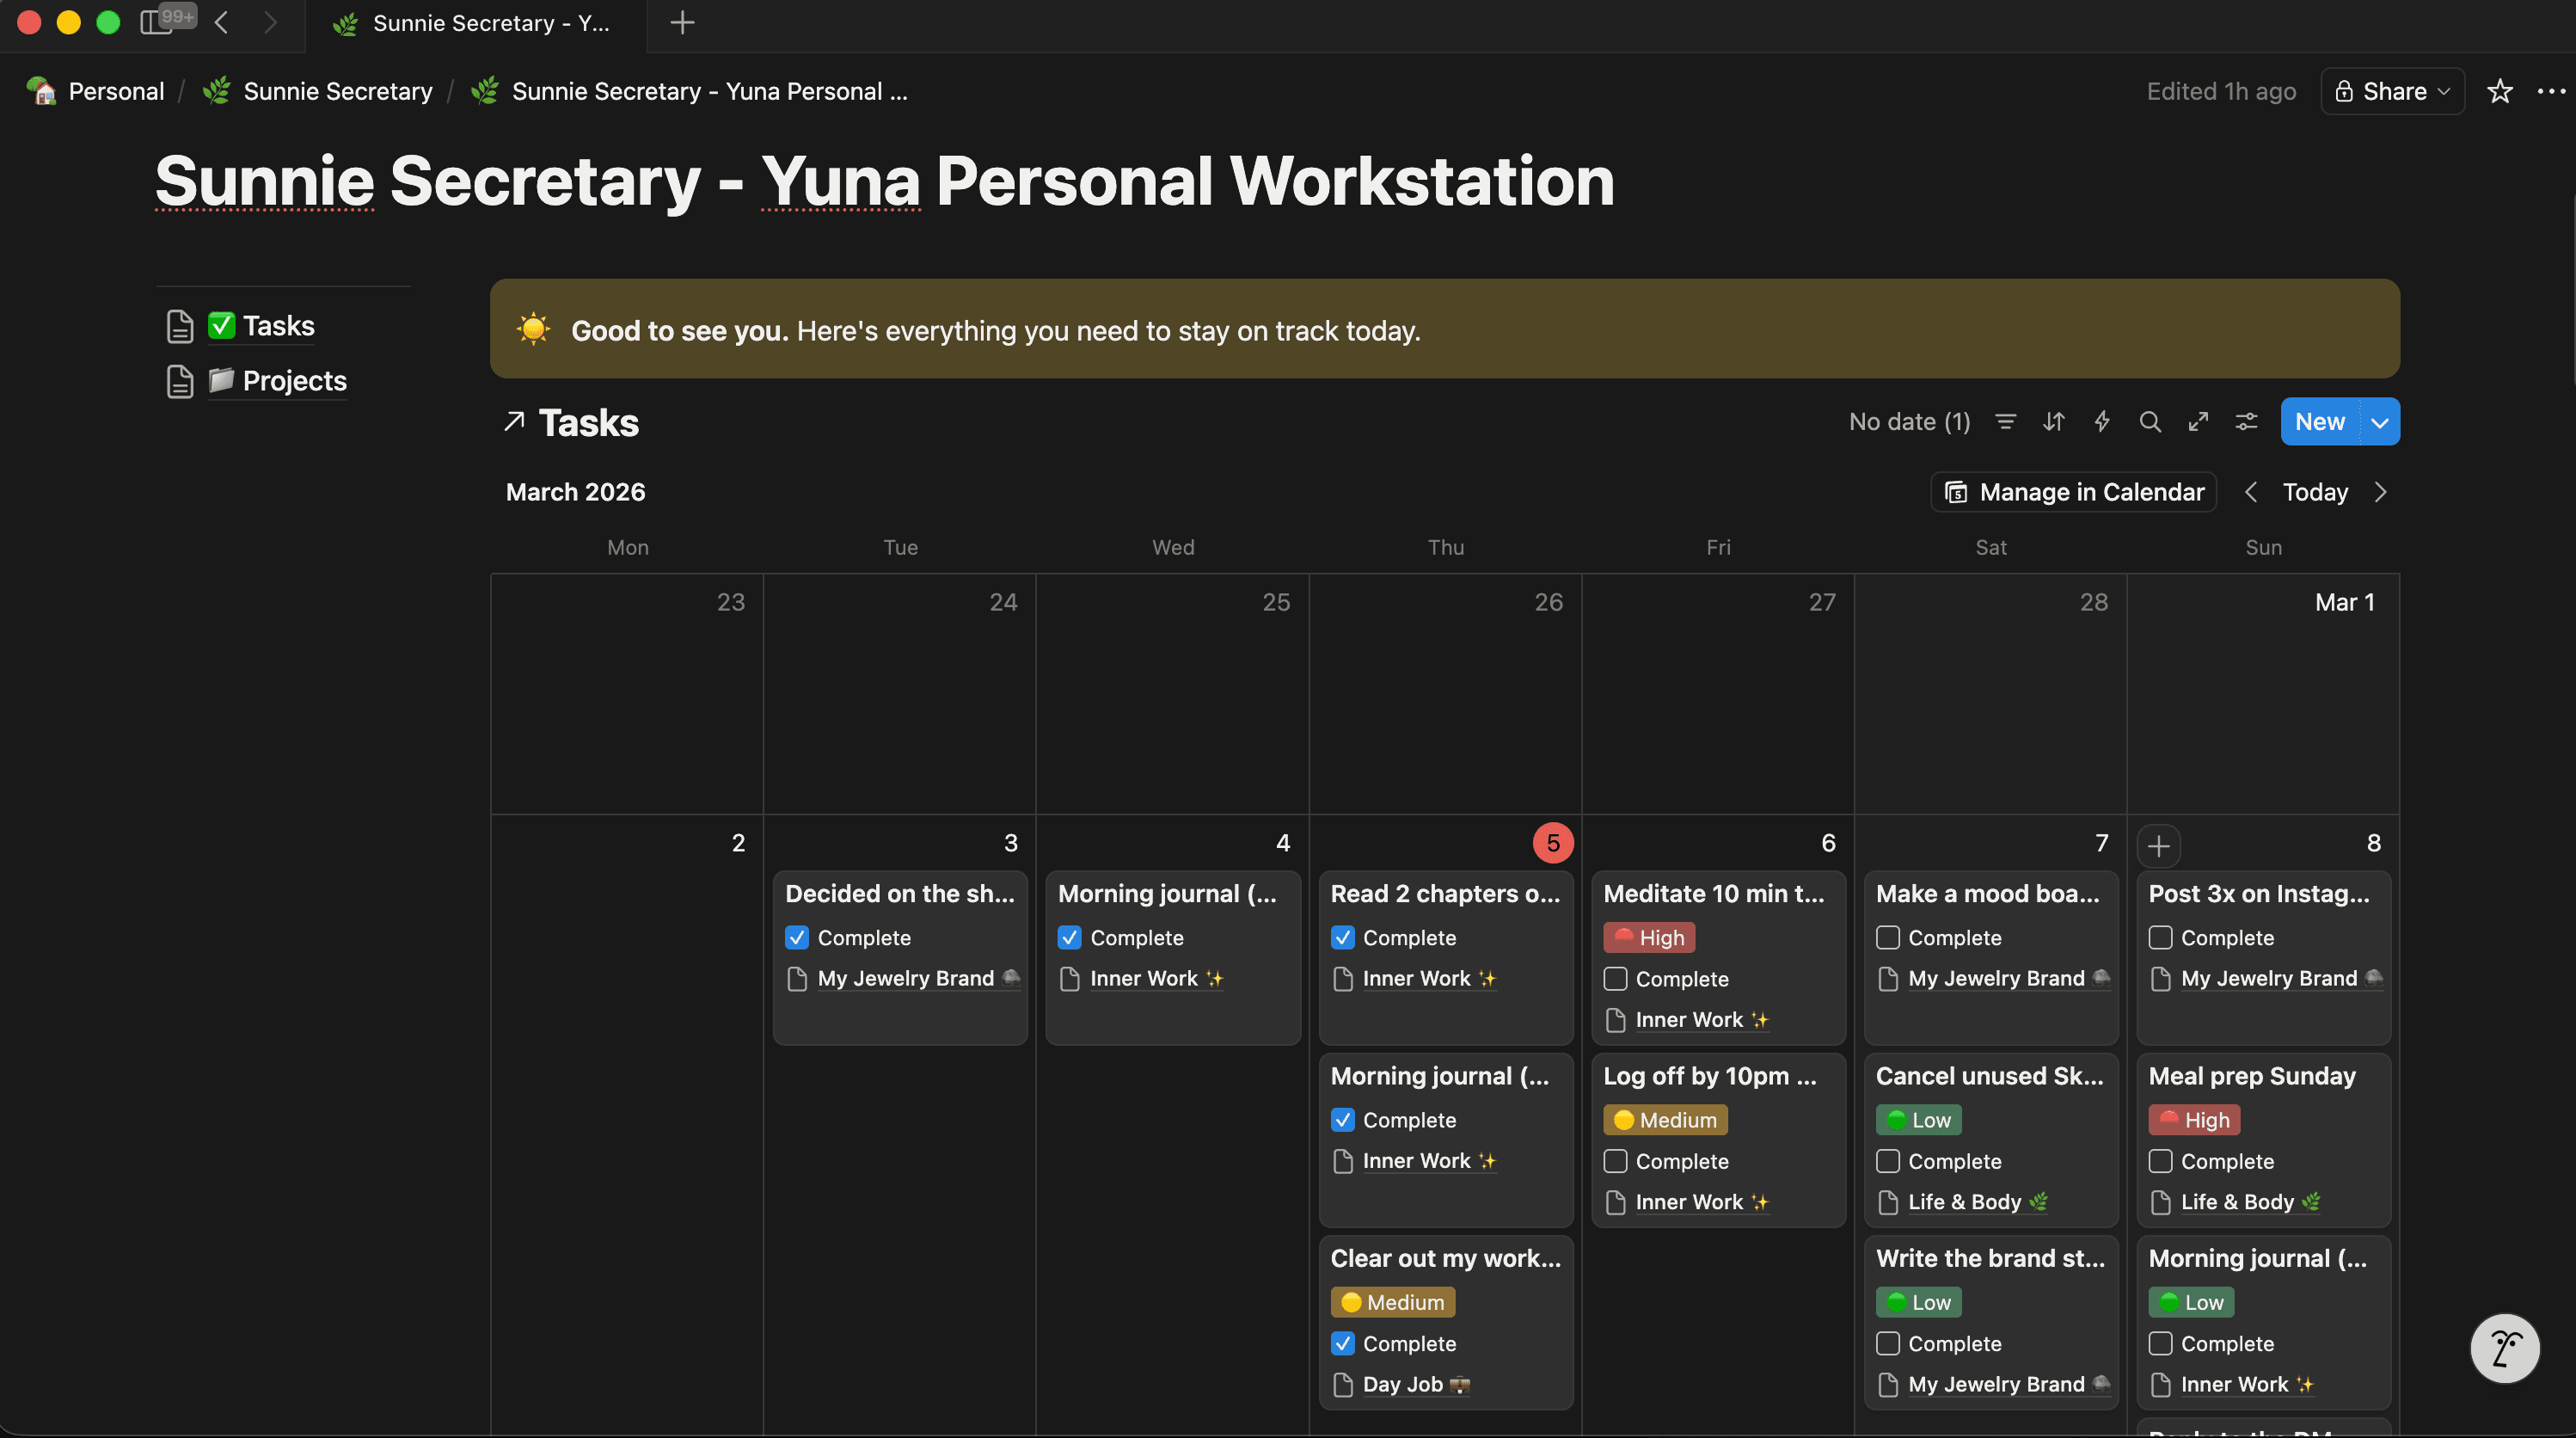
Task: Open automations via the lightning bolt icon
Action: click(x=2101, y=421)
